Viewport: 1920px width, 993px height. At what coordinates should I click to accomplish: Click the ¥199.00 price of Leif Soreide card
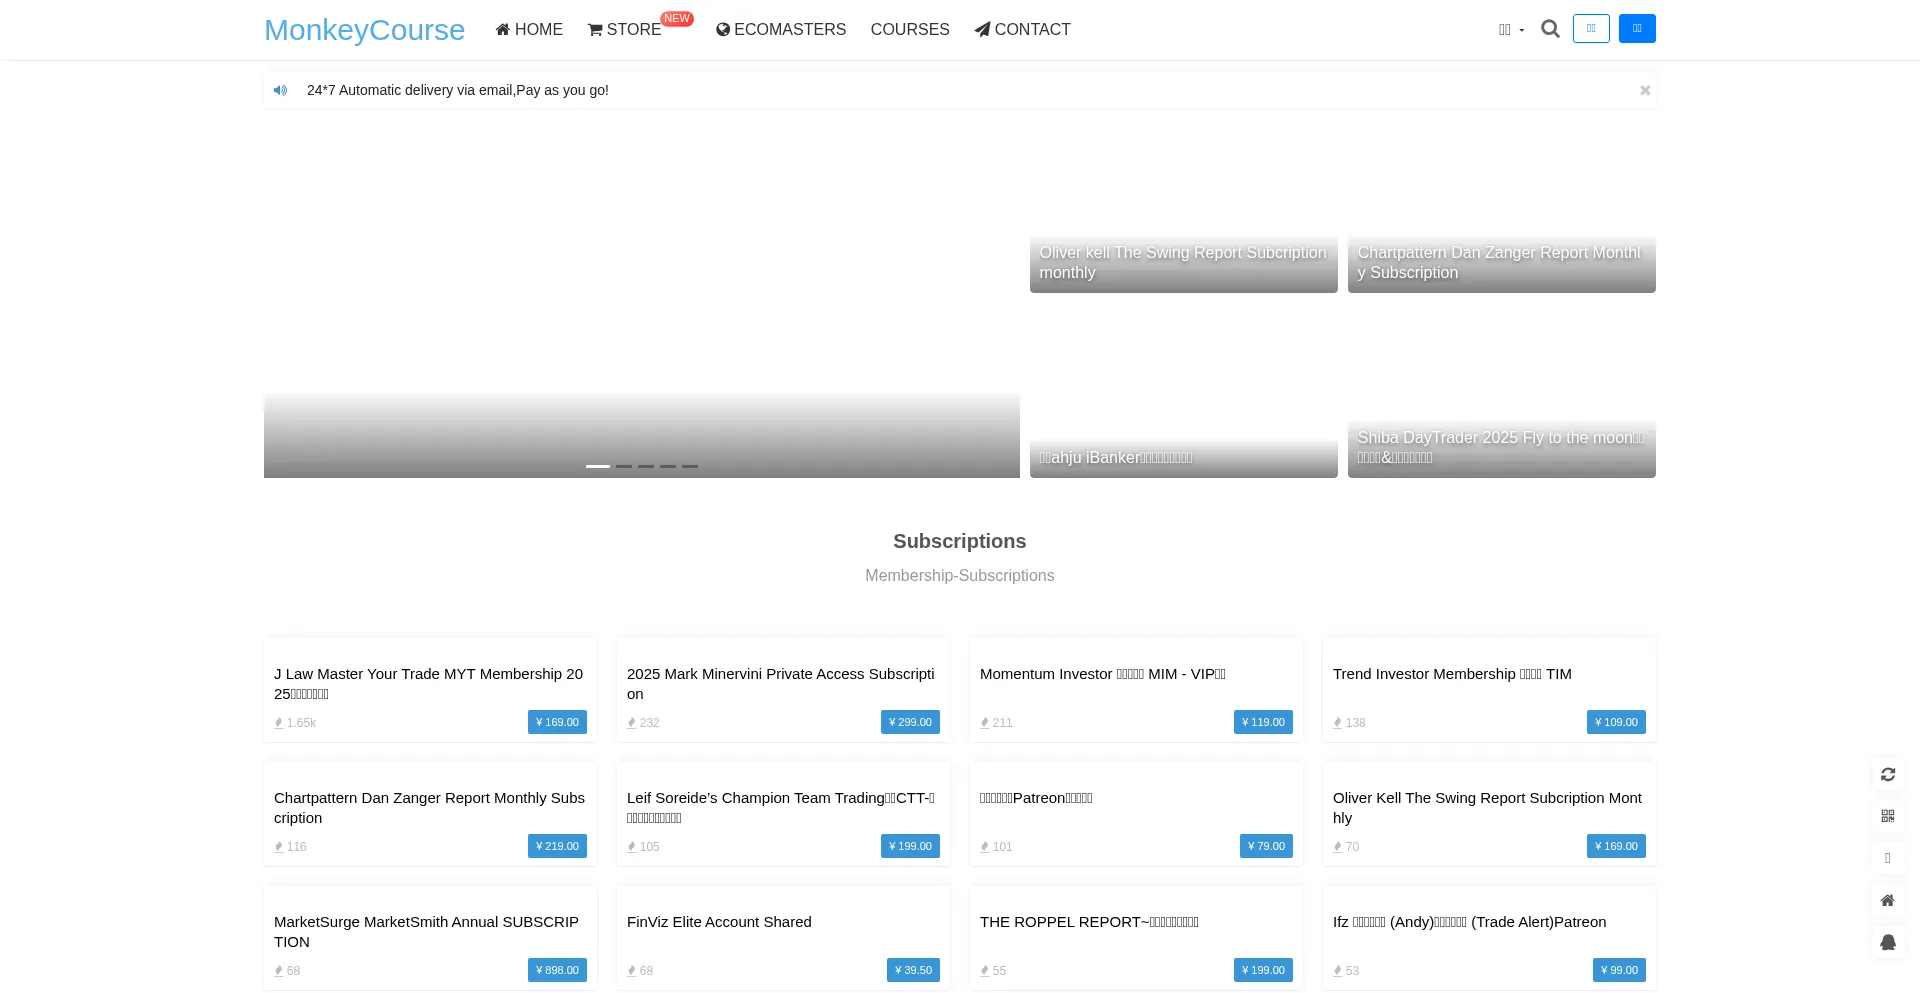pos(910,846)
